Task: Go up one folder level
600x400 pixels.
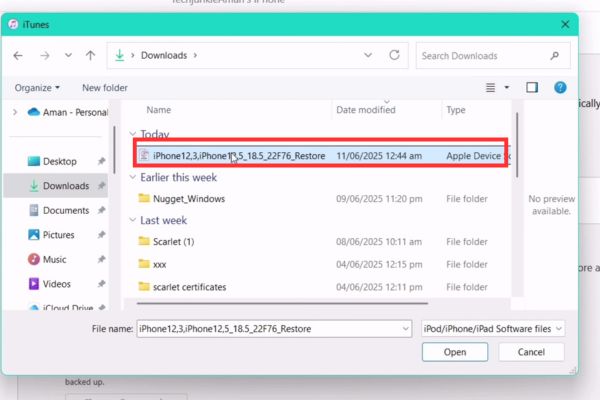Action: click(91, 56)
